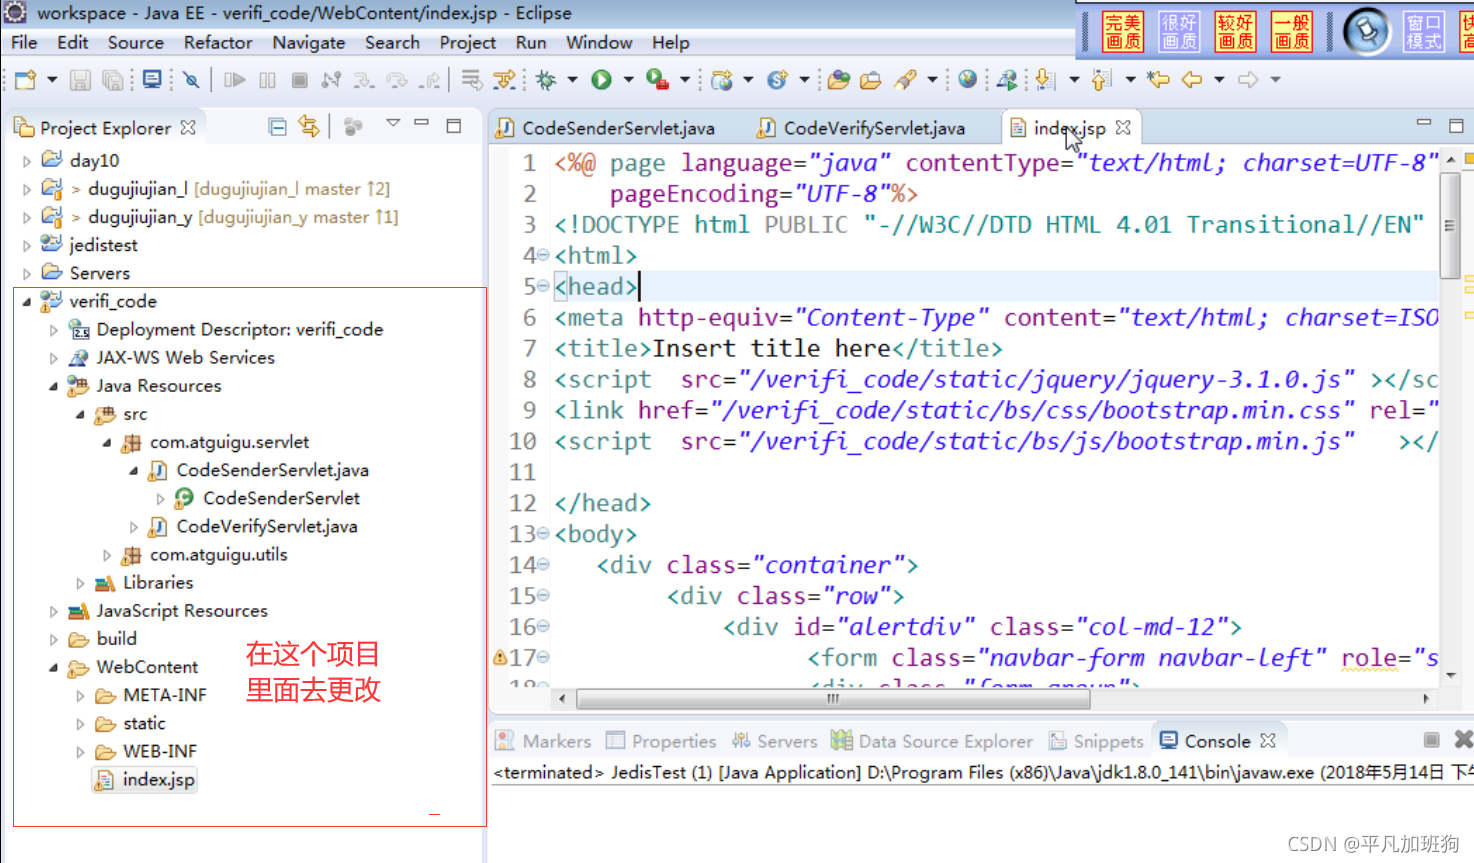Click the Open Task briefcase icon
The width and height of the screenshot is (1474, 863).
pos(871,80)
